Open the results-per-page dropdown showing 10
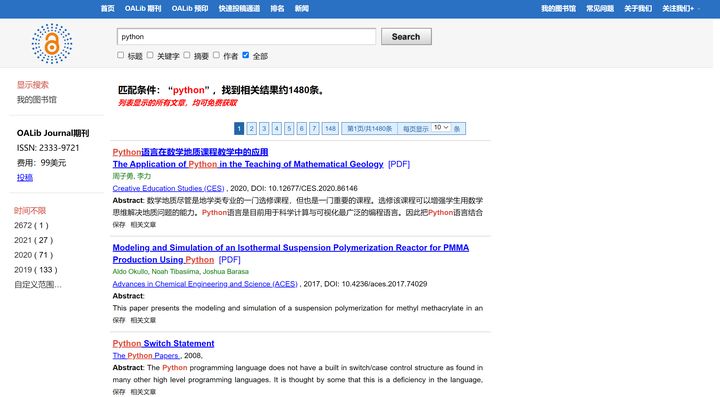The height and width of the screenshot is (397, 720). click(x=441, y=128)
